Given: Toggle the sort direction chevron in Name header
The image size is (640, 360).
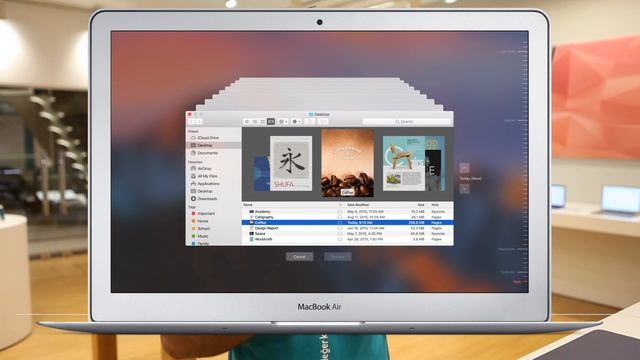Looking at the screenshot, I should (340, 205).
